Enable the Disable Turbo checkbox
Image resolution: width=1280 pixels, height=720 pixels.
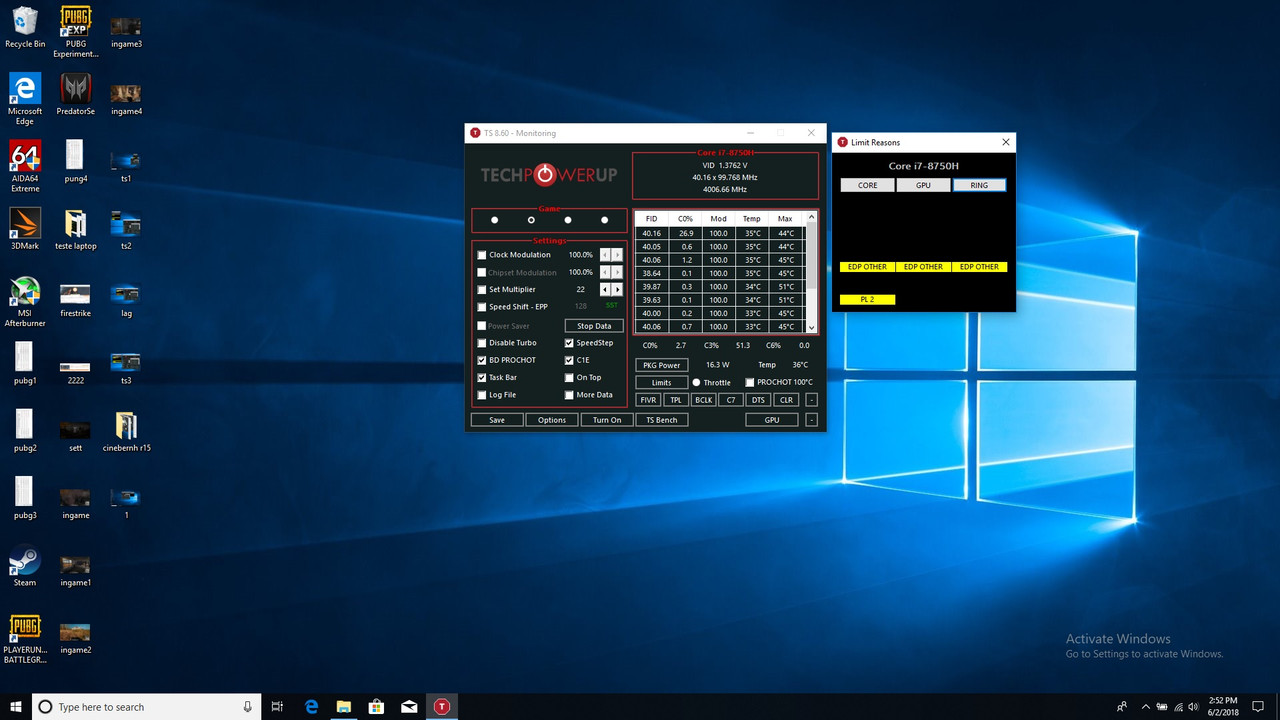482,343
